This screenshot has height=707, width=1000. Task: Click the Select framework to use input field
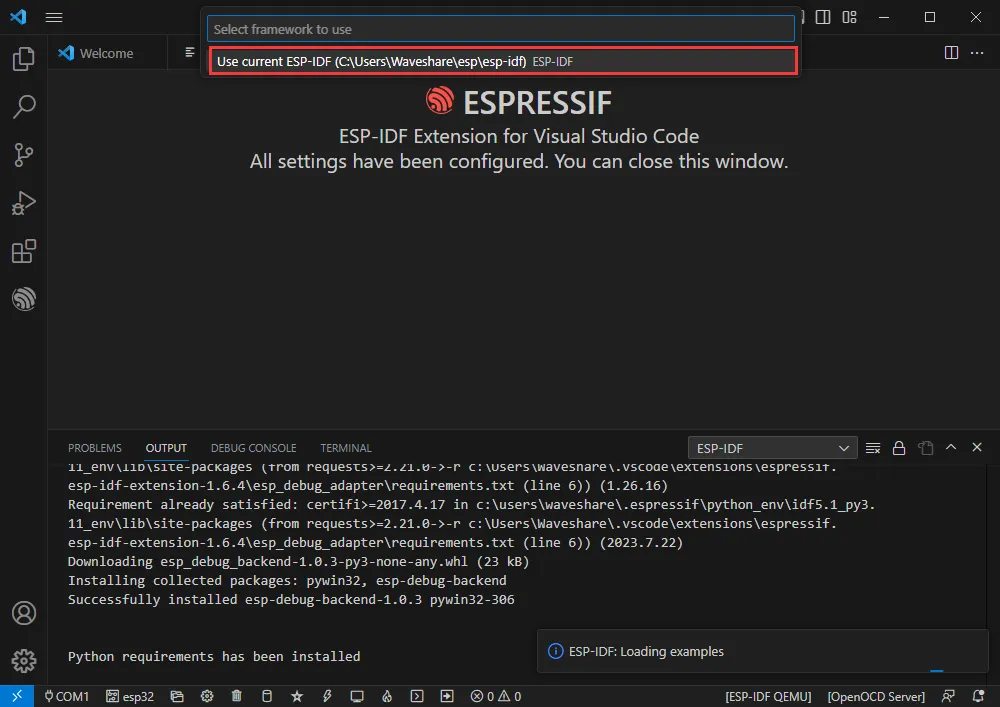pos(500,27)
